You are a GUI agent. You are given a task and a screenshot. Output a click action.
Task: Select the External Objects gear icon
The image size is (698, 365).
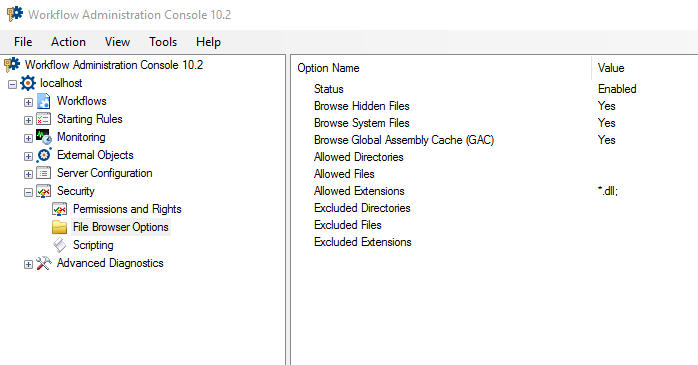[44, 155]
